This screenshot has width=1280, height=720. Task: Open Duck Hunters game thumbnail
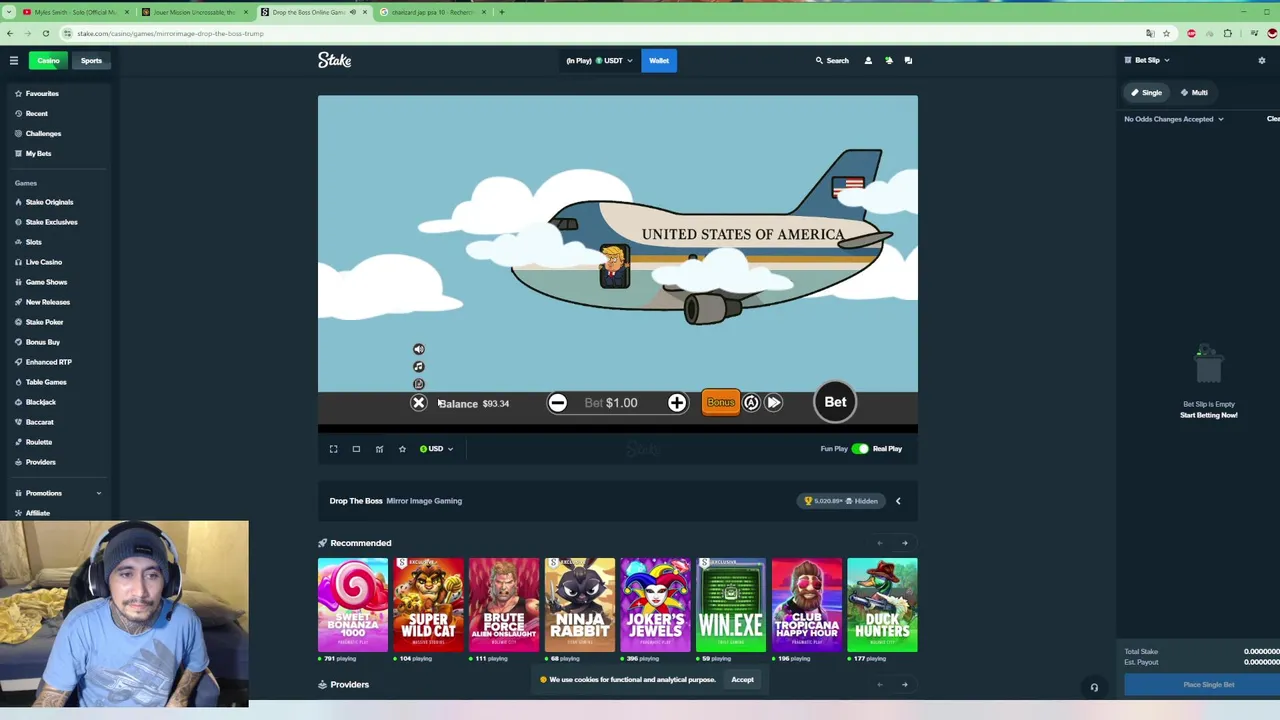[x=882, y=605]
